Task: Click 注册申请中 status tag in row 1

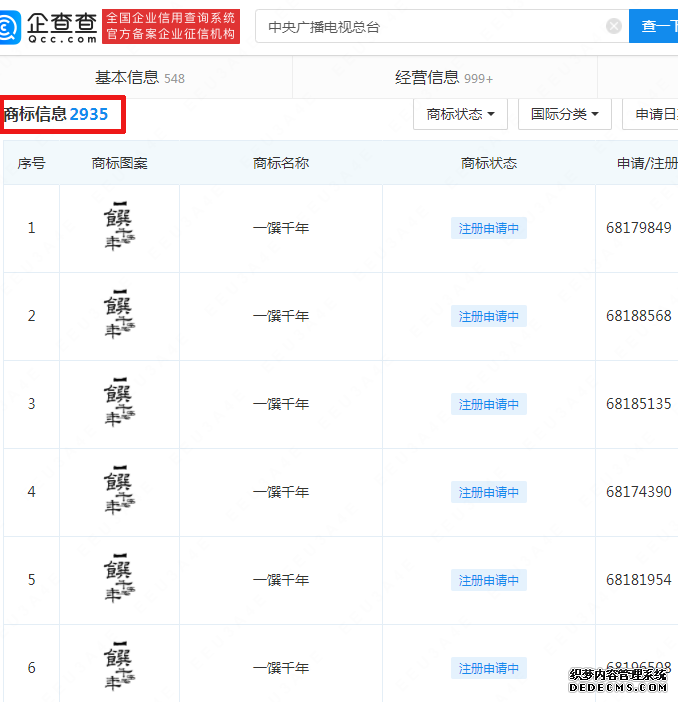Action: (x=489, y=228)
